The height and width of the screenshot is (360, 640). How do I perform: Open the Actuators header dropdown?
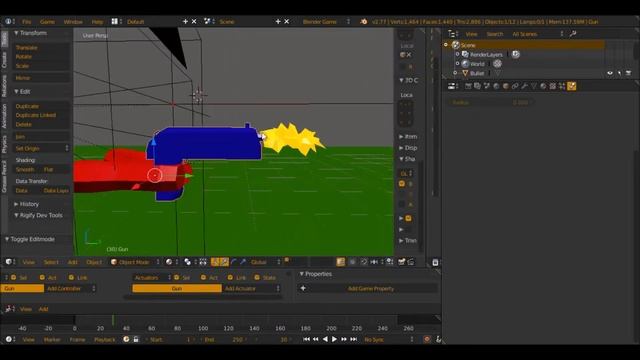152,278
